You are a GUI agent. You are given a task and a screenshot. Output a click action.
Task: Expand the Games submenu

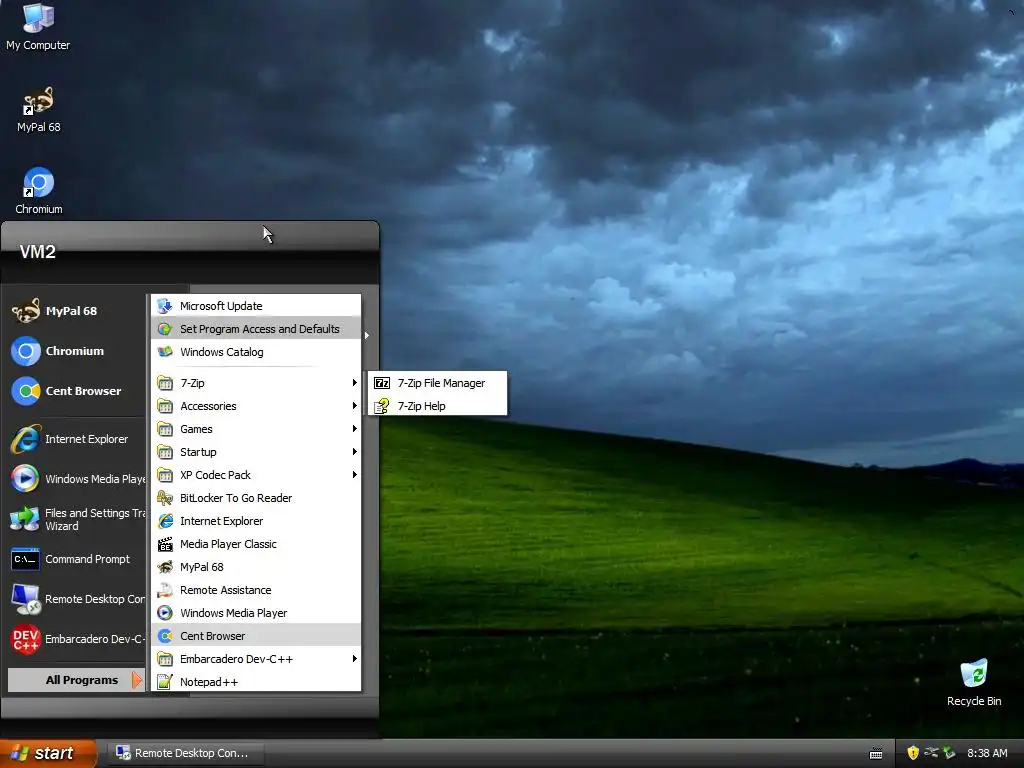[256, 429]
